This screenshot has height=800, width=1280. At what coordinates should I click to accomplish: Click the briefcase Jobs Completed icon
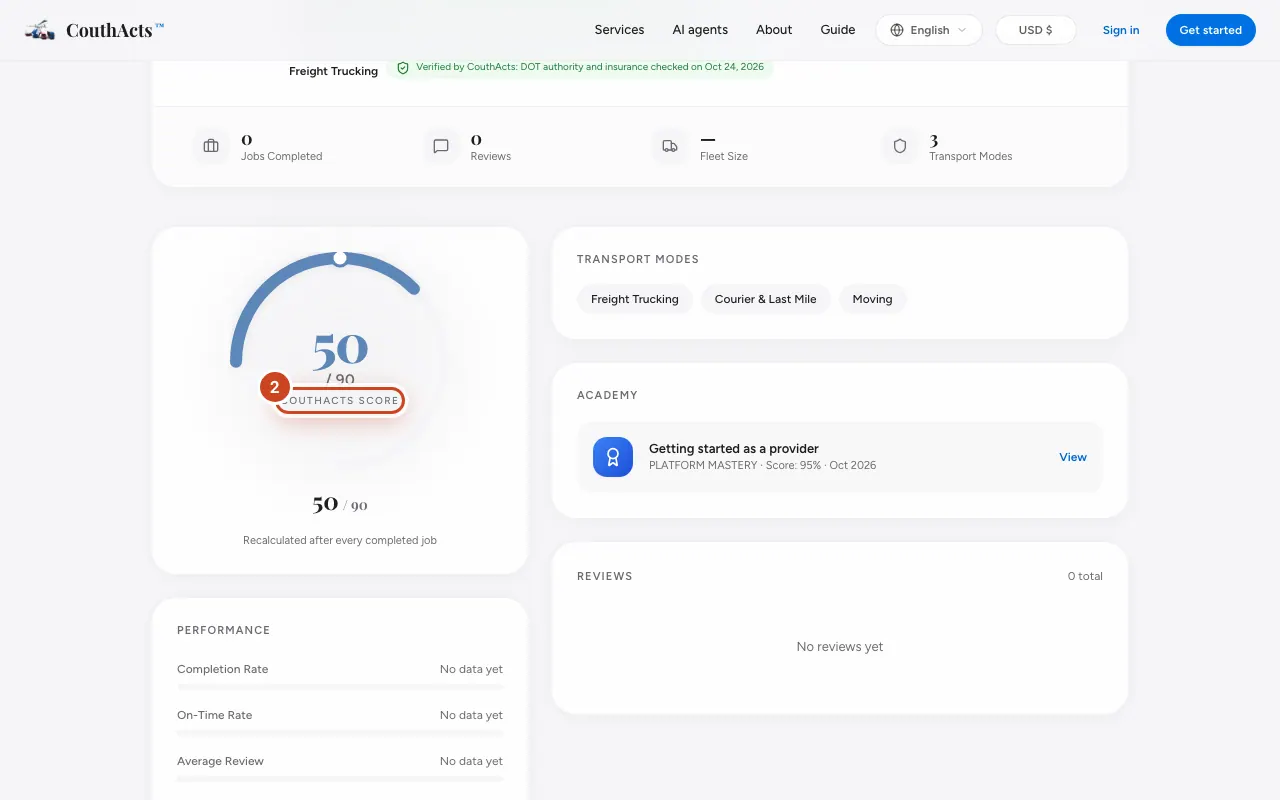click(211, 146)
